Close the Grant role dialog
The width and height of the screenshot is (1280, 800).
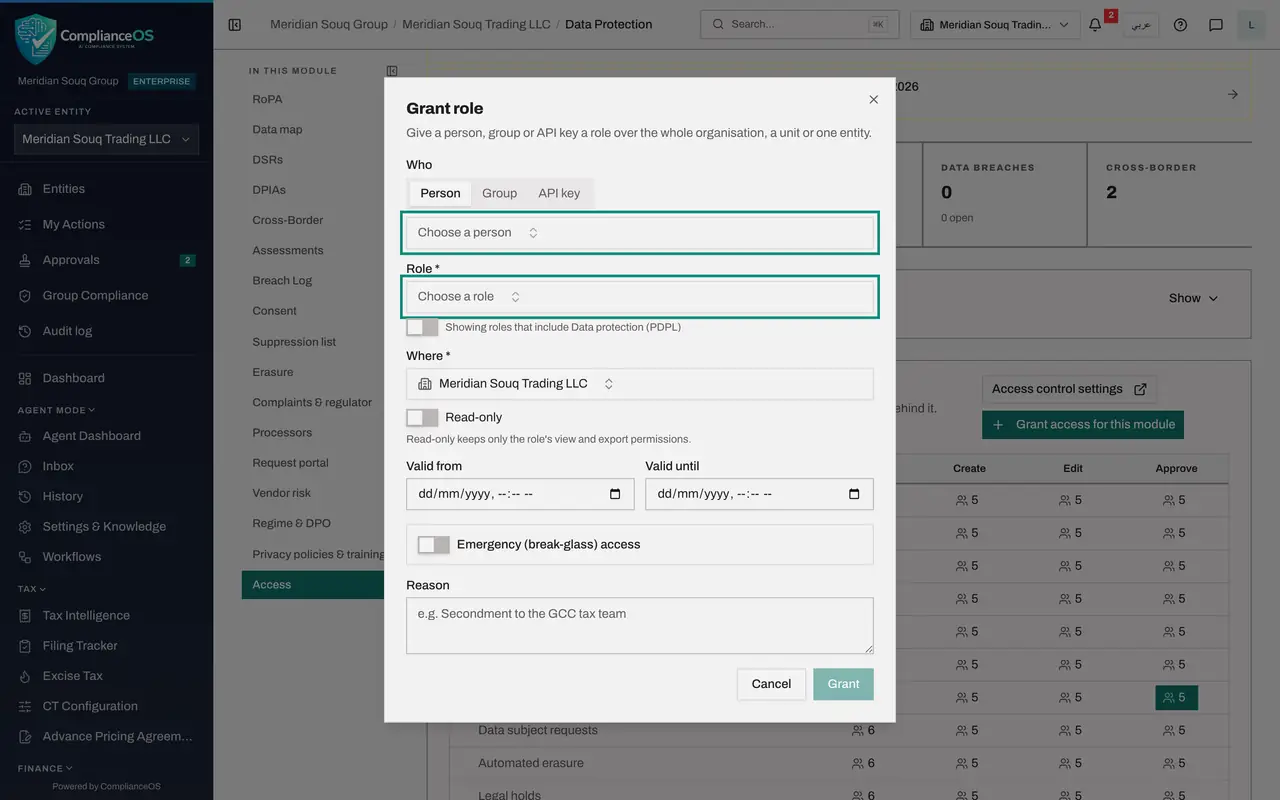click(873, 100)
